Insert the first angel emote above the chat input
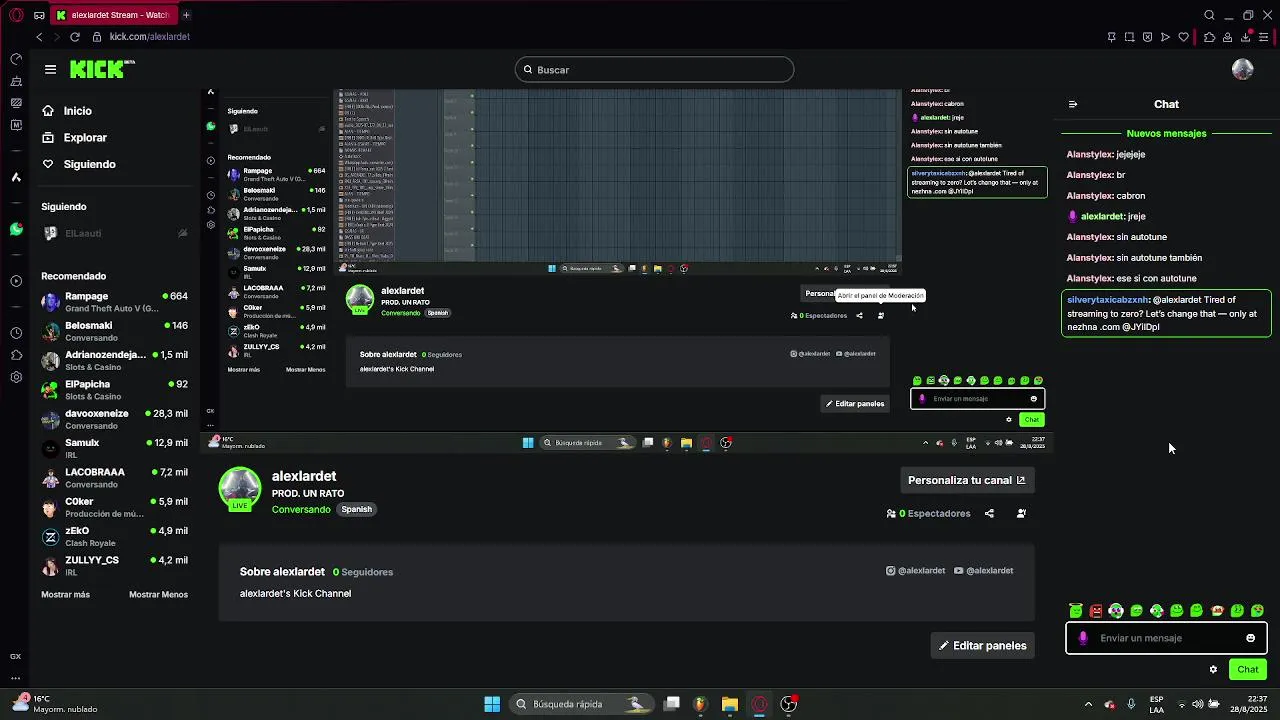 point(1076,611)
